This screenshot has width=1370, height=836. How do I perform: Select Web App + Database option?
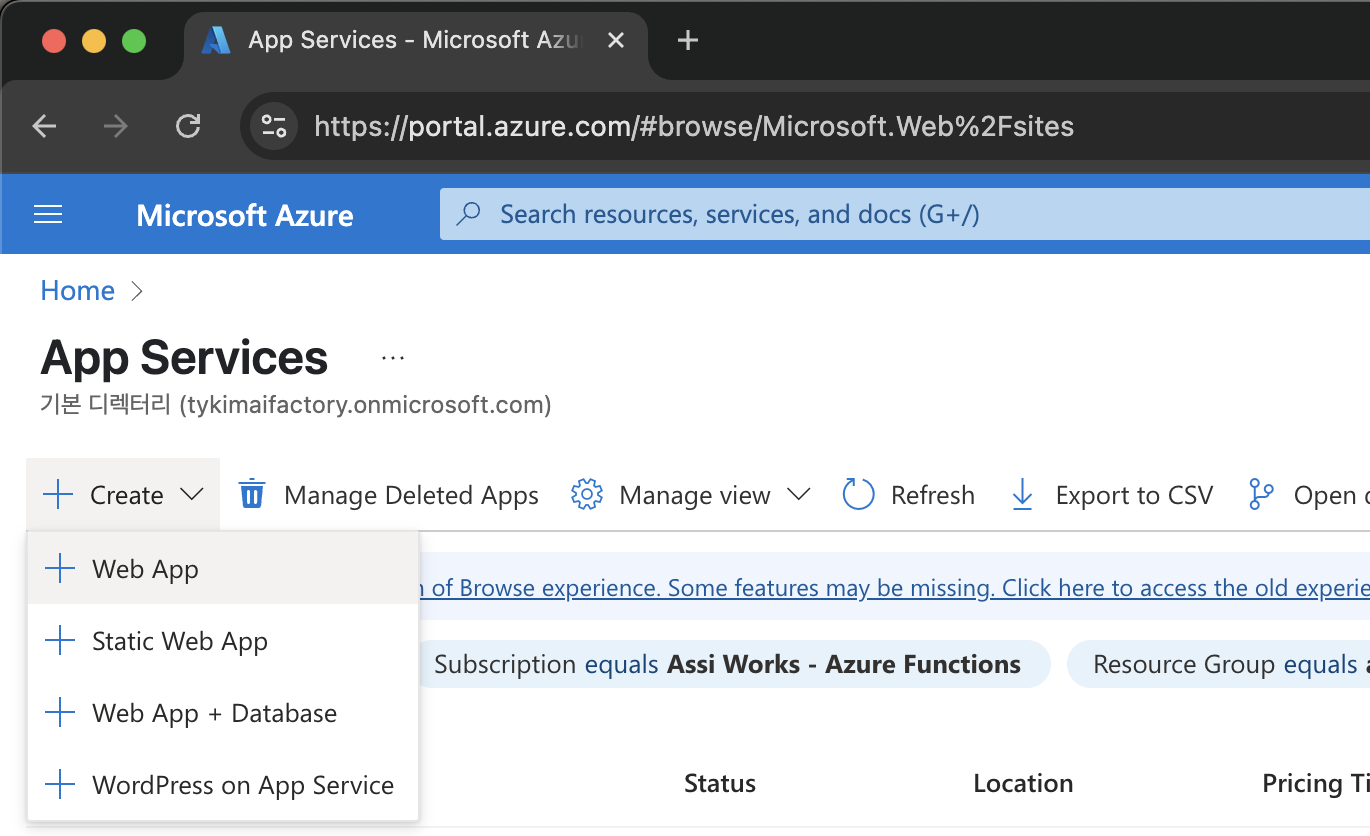pos(214,713)
